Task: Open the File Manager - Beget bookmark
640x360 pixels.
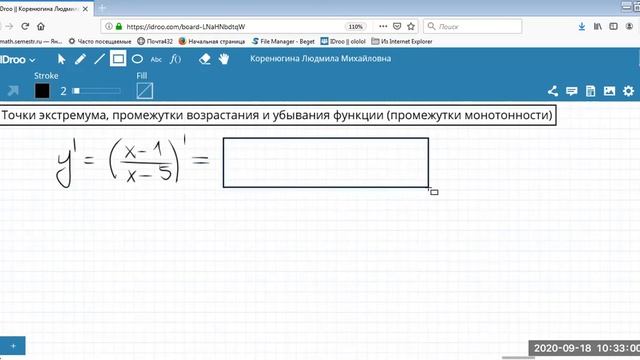Action: click(283, 41)
